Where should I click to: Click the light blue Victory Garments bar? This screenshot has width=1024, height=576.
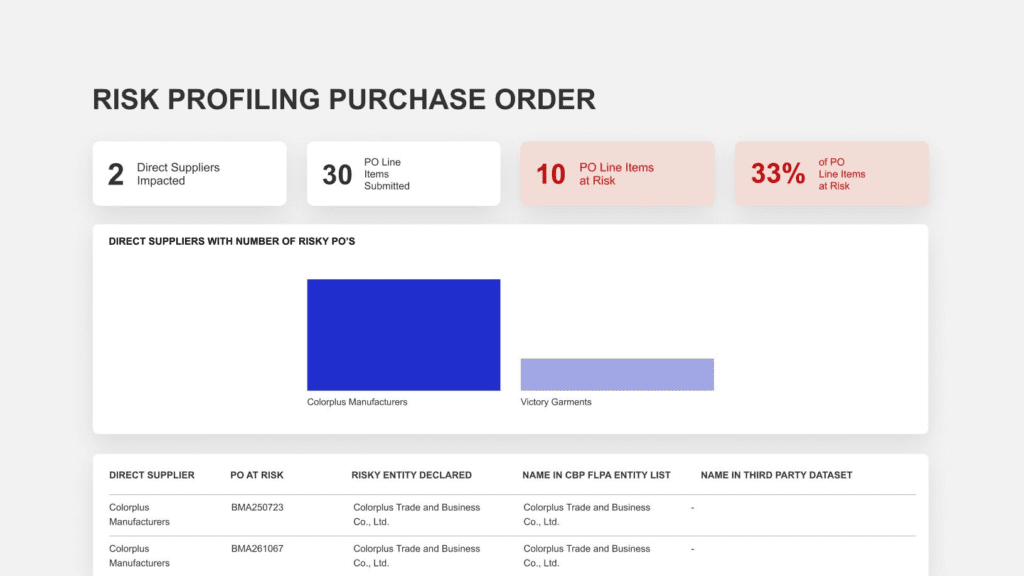pyautogui.click(x=617, y=374)
